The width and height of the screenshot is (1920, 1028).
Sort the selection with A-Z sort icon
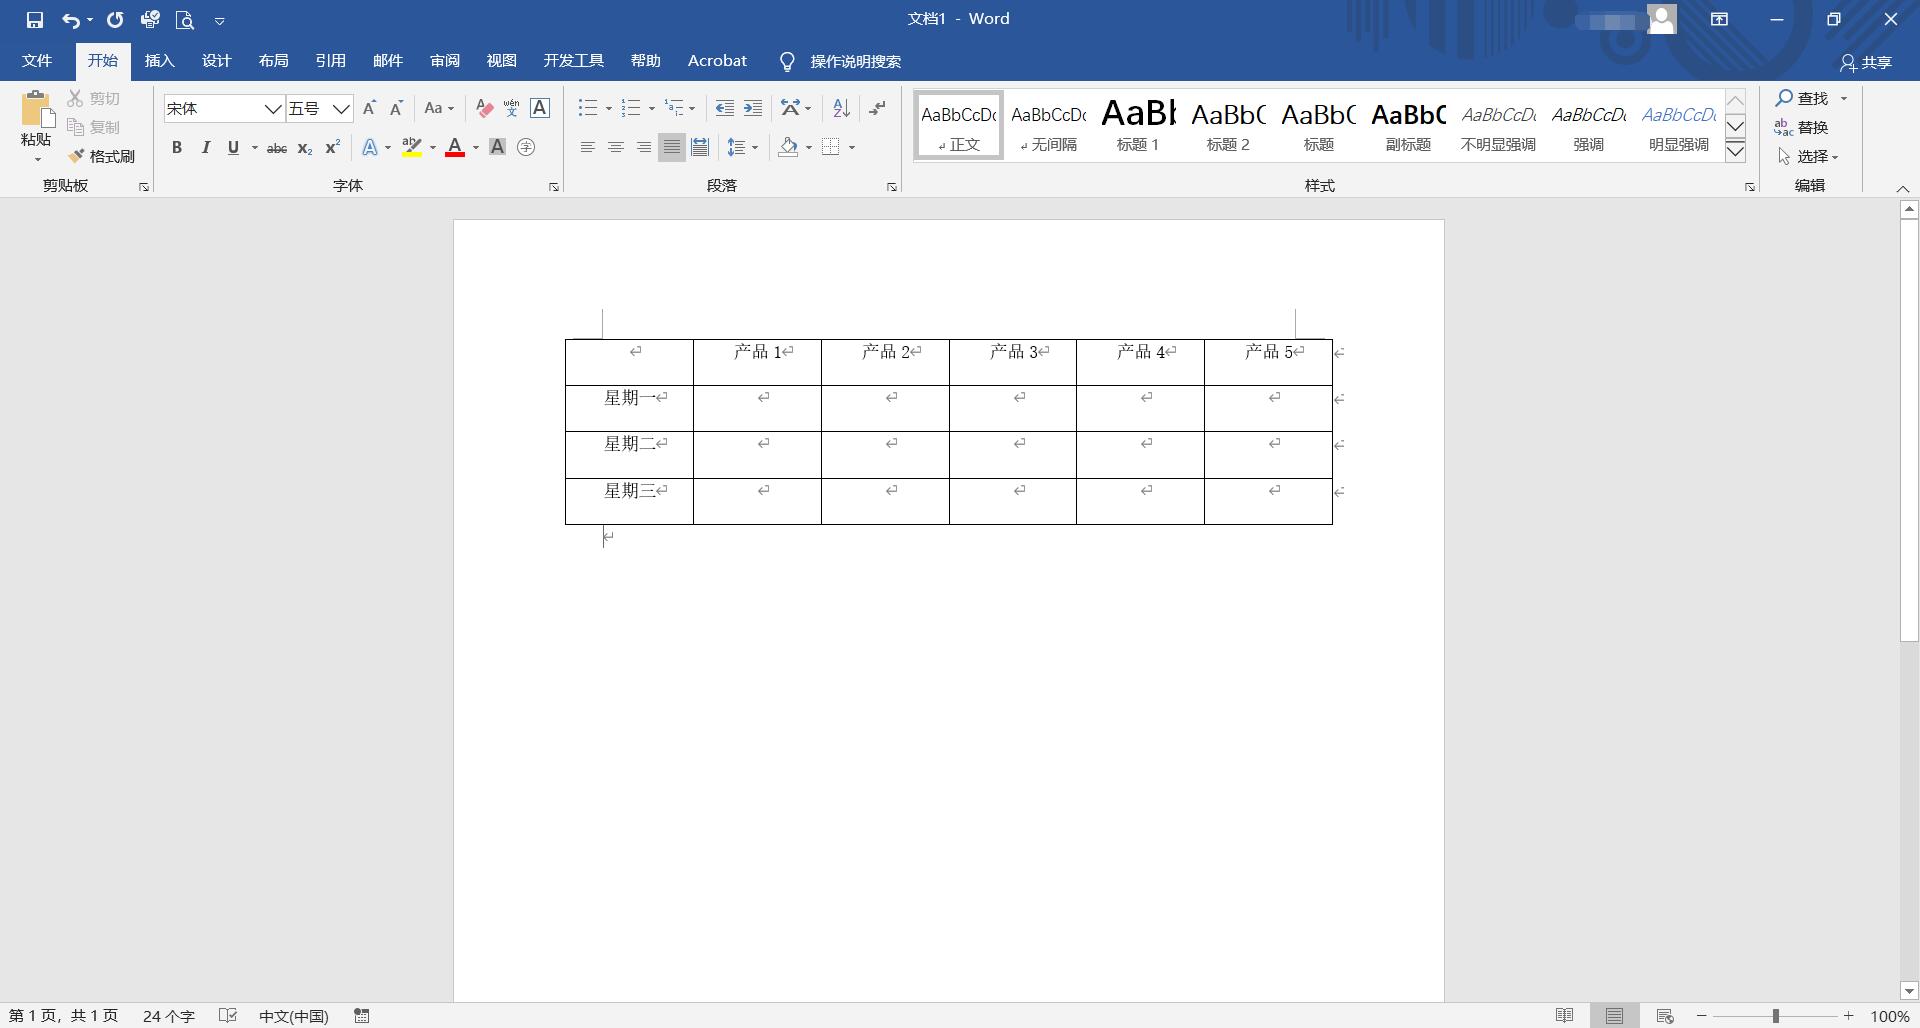[841, 108]
